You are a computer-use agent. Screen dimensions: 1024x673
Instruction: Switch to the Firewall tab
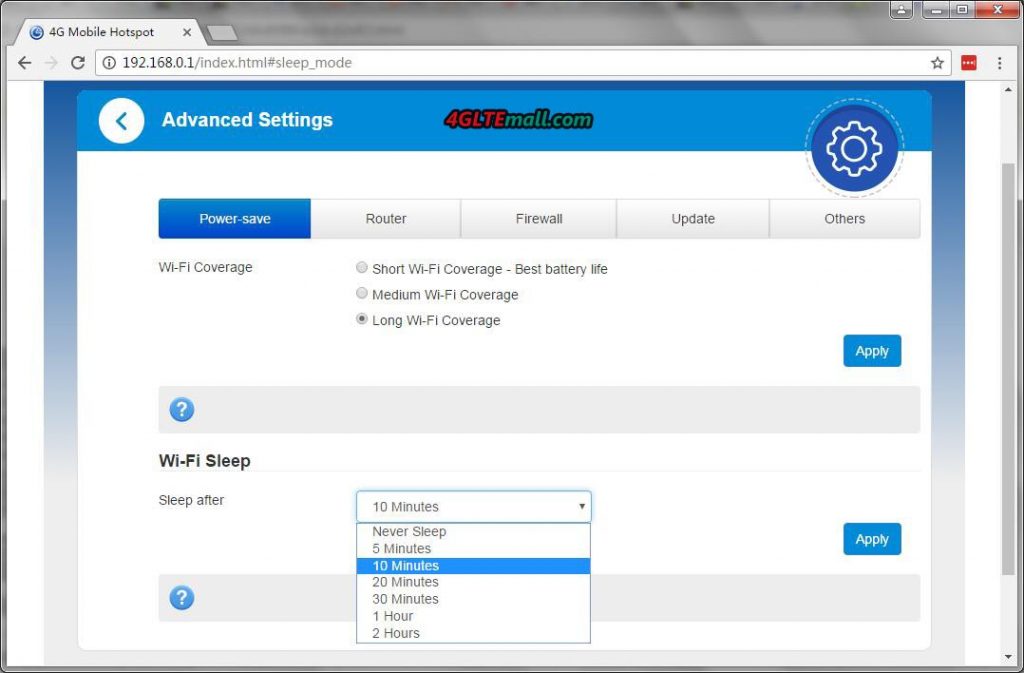click(539, 219)
